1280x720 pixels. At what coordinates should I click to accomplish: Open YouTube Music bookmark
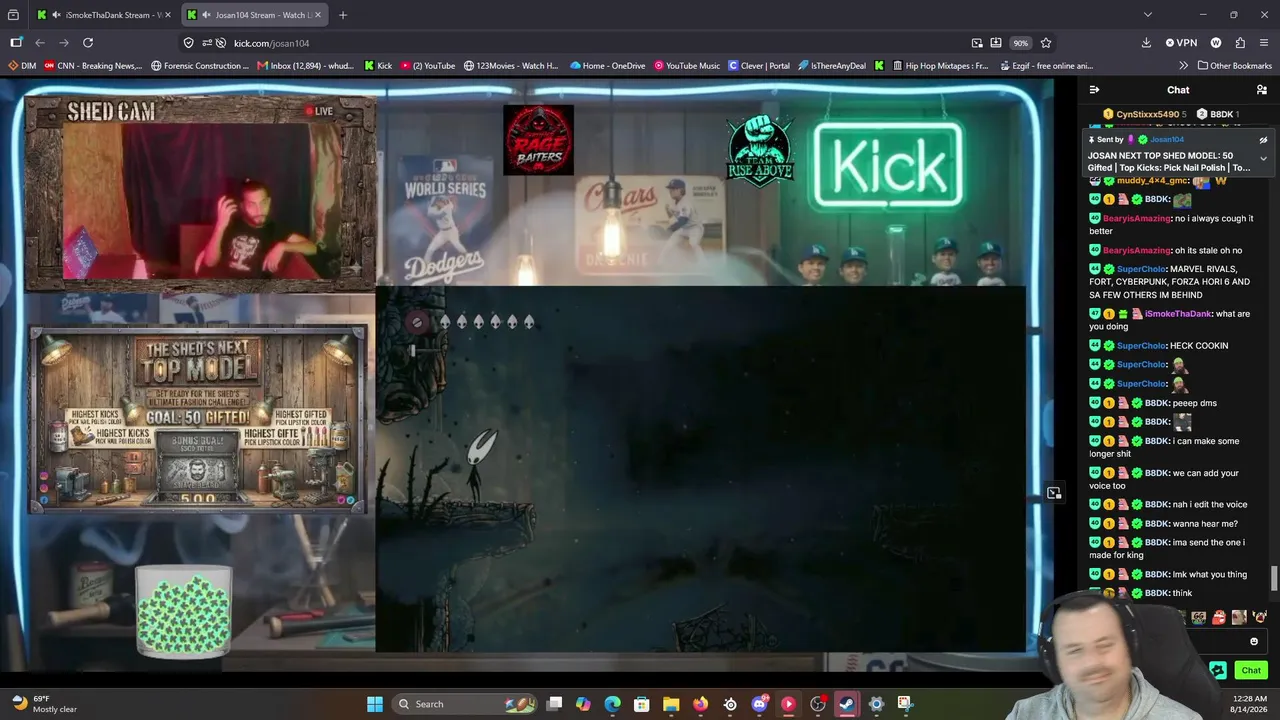pos(687,66)
